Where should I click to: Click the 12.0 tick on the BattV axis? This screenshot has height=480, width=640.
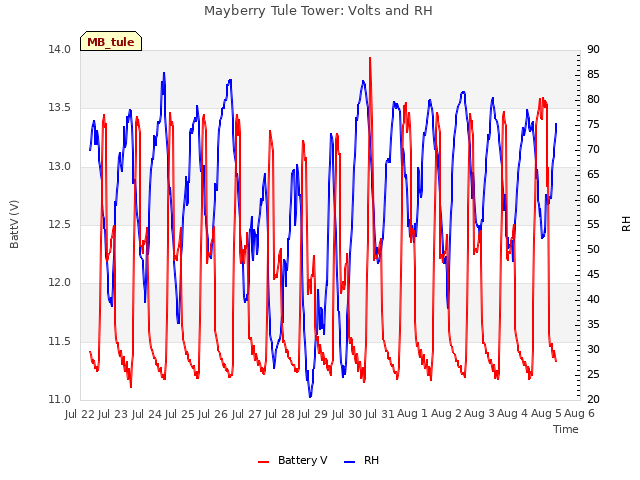point(59,282)
